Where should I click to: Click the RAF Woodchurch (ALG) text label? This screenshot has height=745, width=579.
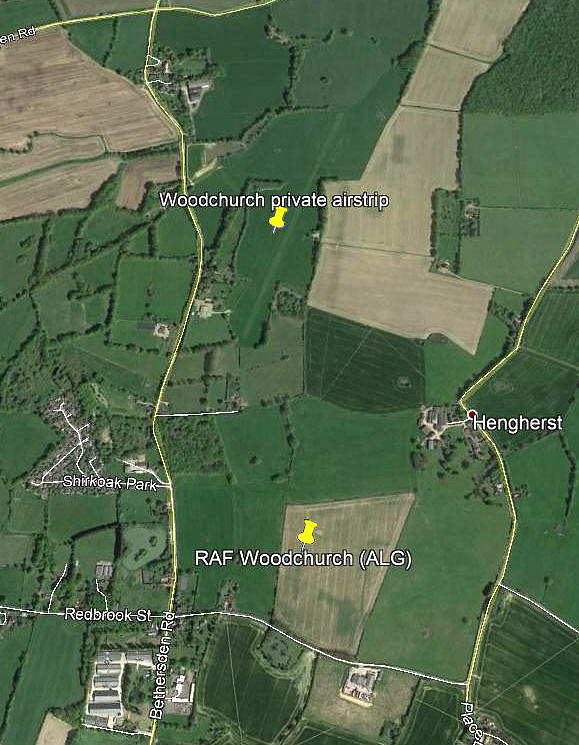[303, 559]
